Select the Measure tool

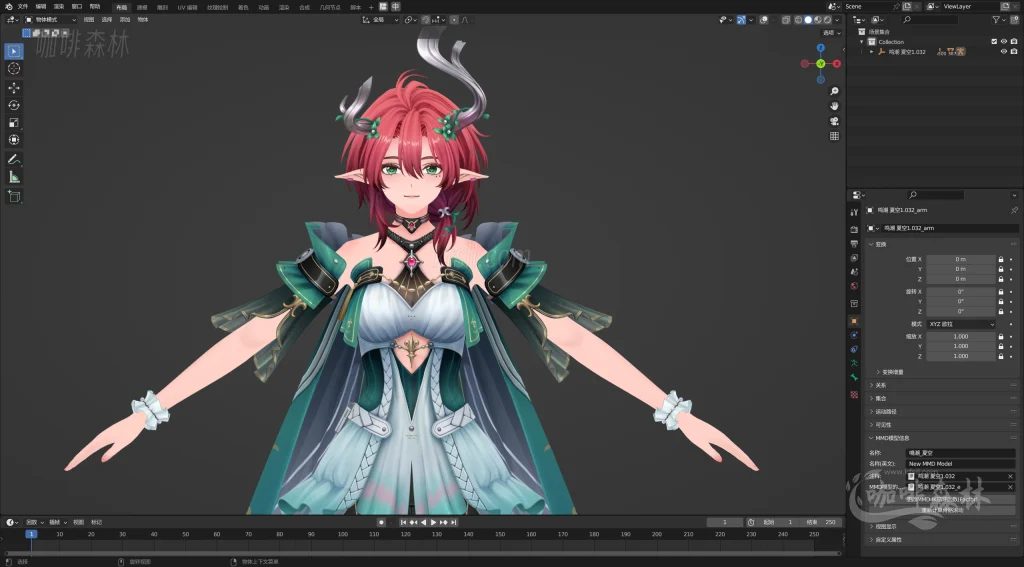(14, 177)
